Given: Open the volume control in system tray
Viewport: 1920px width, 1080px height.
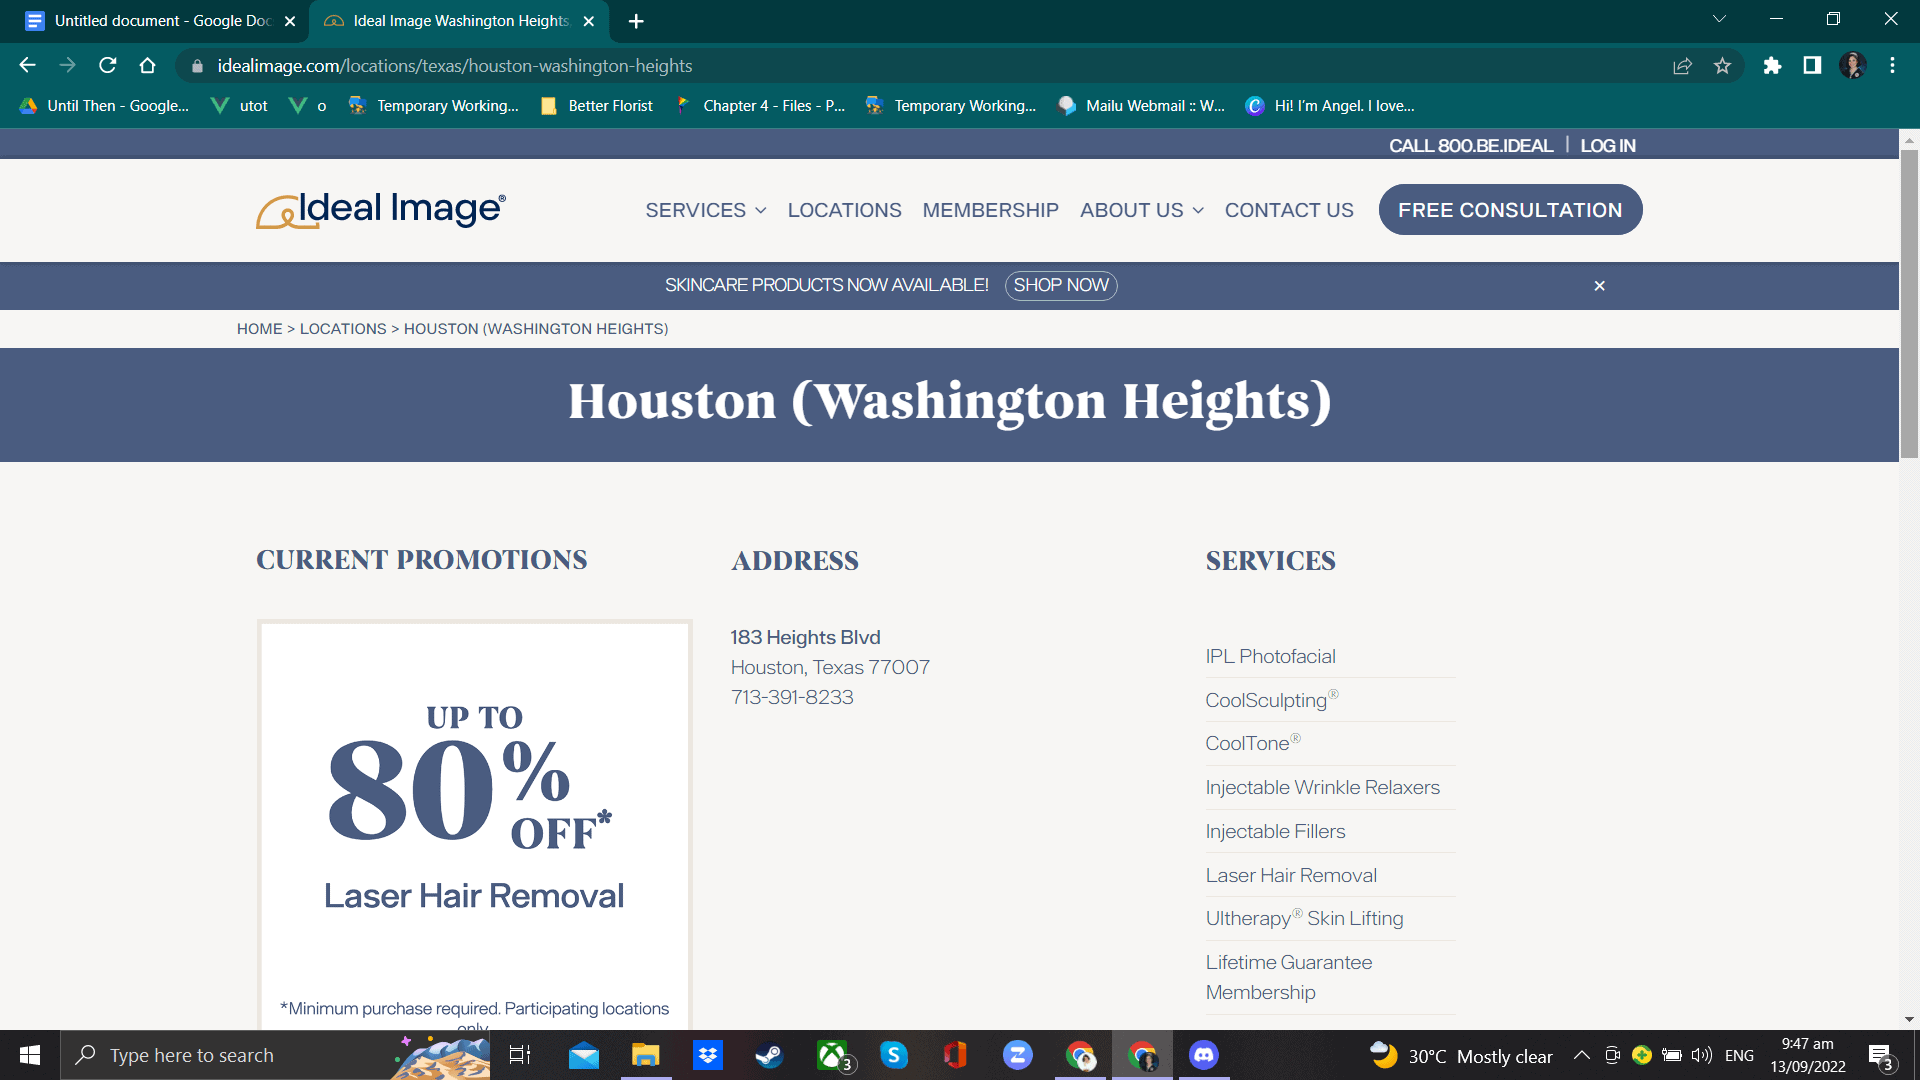Looking at the screenshot, I should pos(1701,1055).
